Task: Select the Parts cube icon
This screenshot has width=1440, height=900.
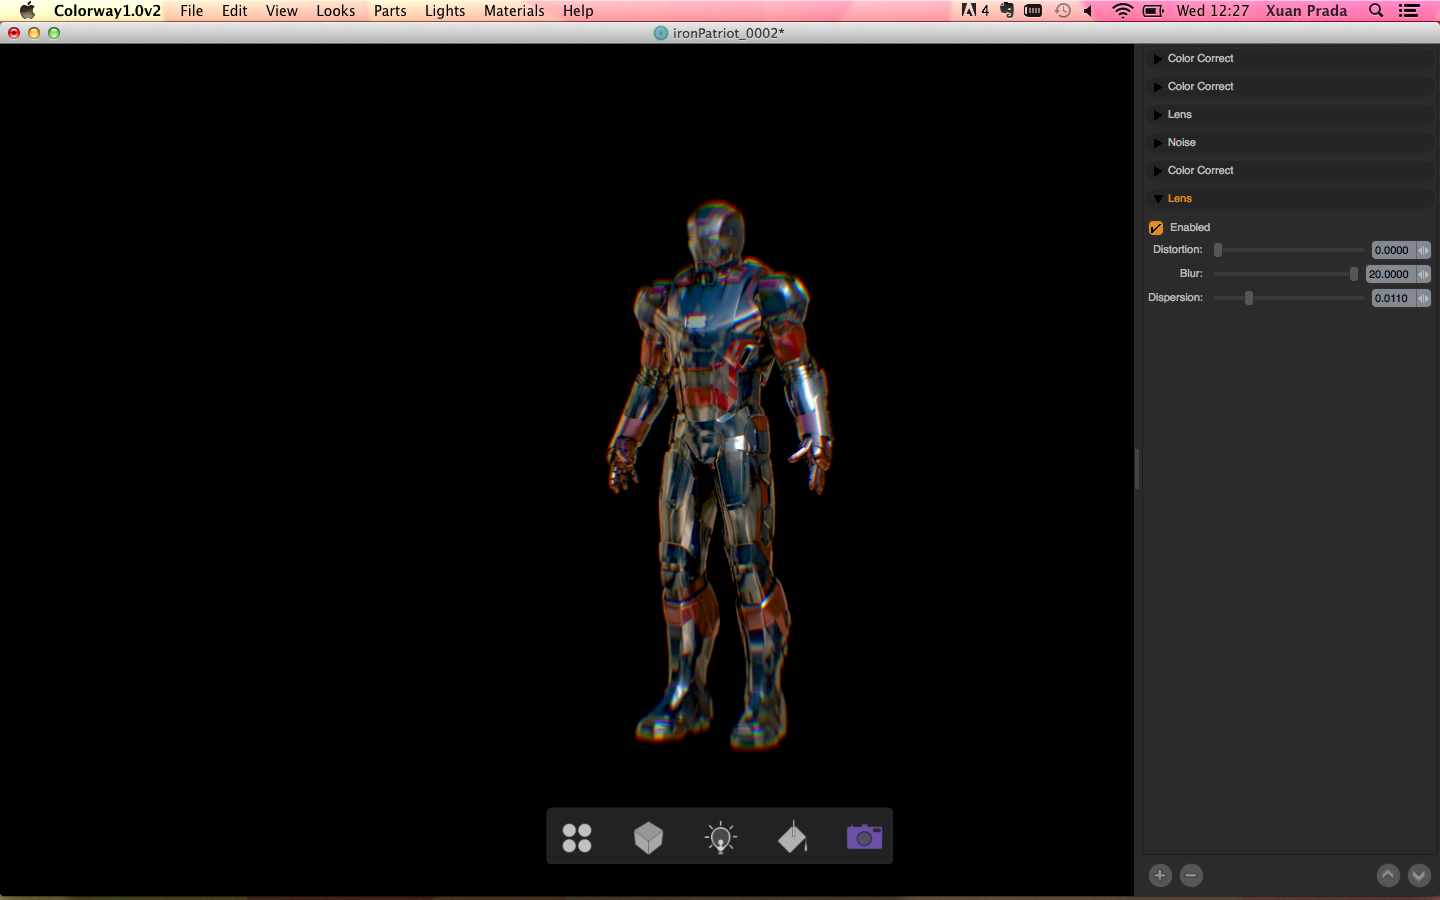Action: [x=649, y=837]
